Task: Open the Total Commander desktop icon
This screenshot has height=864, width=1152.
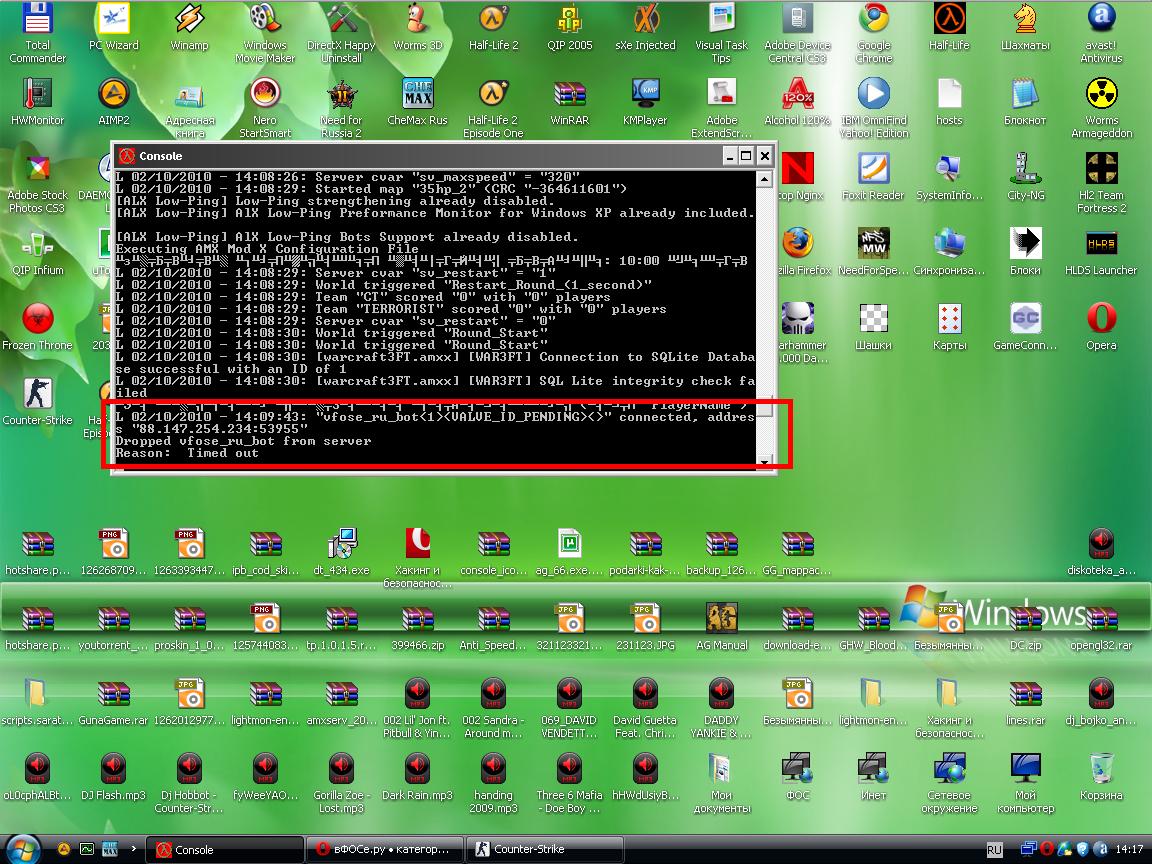Action: (x=37, y=22)
